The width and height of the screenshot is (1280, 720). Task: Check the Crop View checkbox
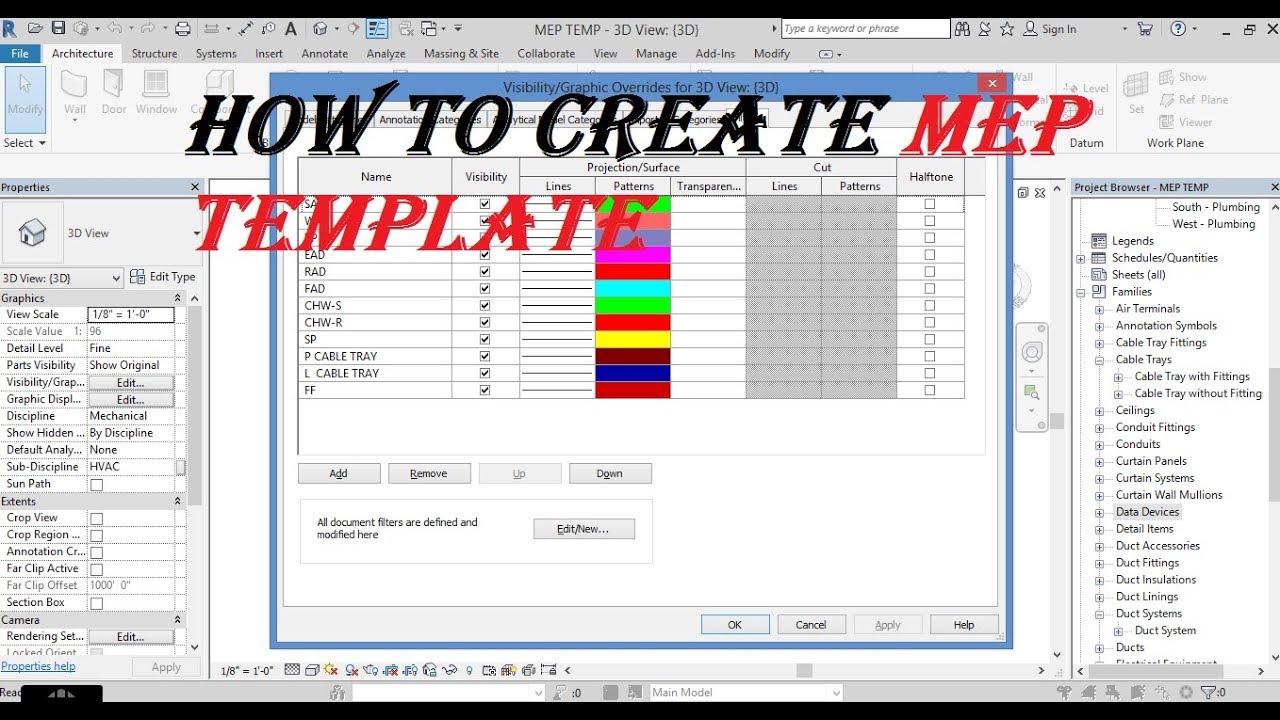(97, 519)
